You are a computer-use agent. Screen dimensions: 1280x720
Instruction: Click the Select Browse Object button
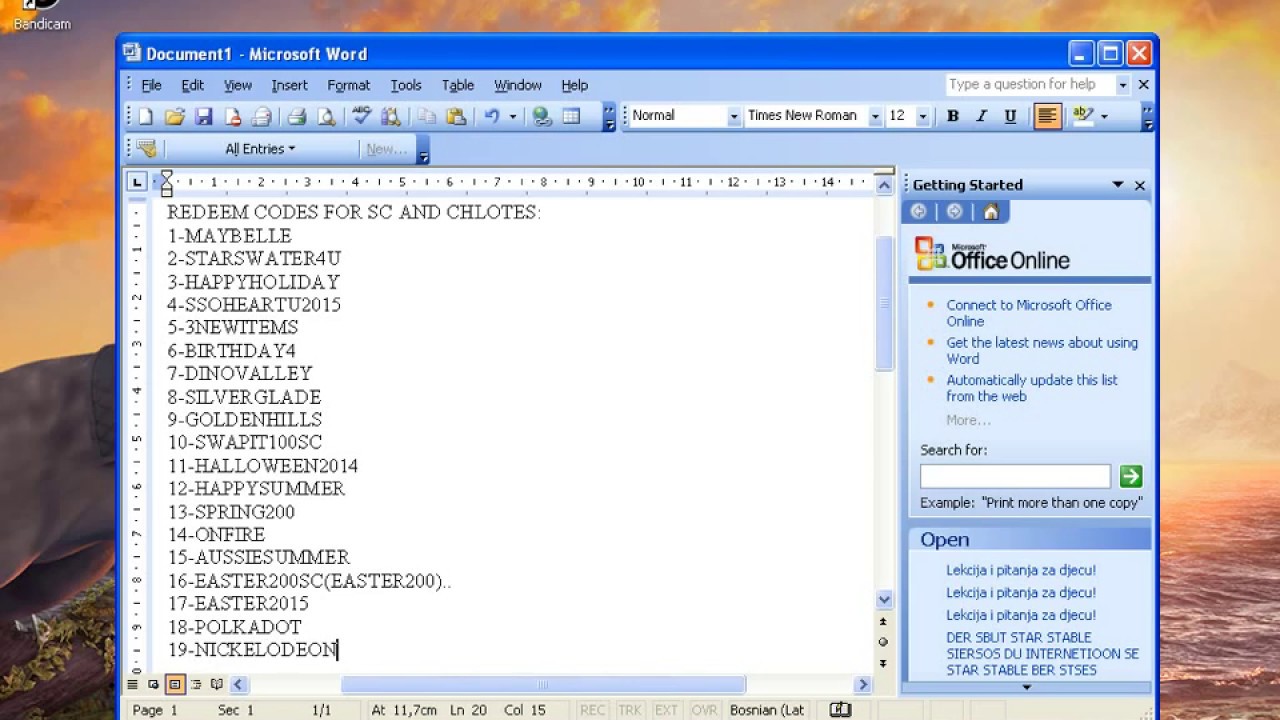[x=883, y=642]
